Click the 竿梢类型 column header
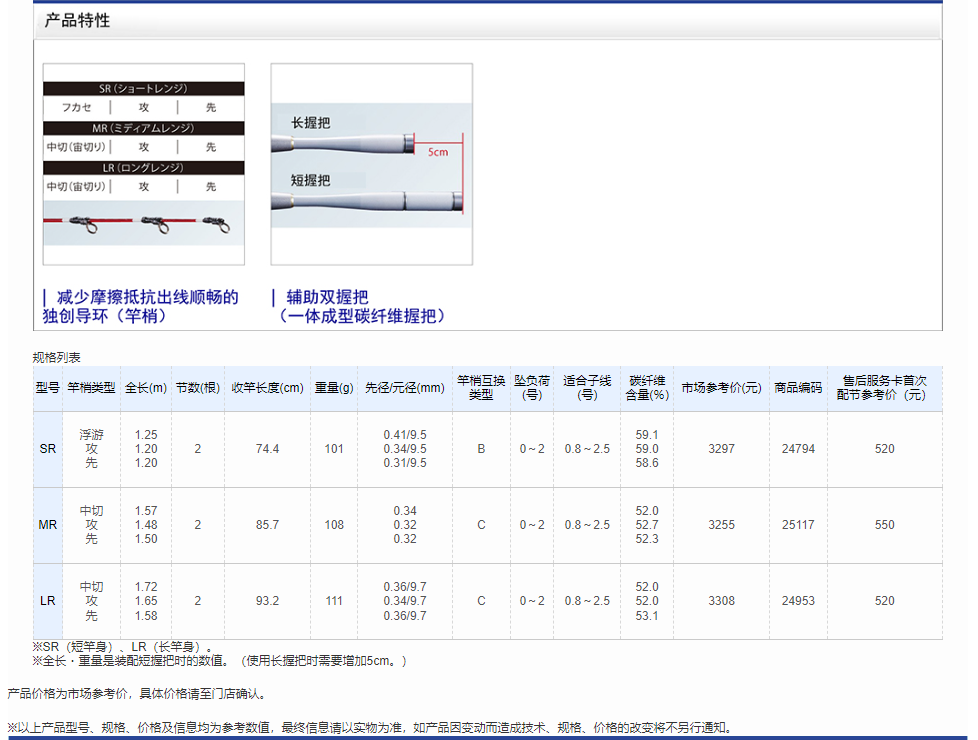 91,388
